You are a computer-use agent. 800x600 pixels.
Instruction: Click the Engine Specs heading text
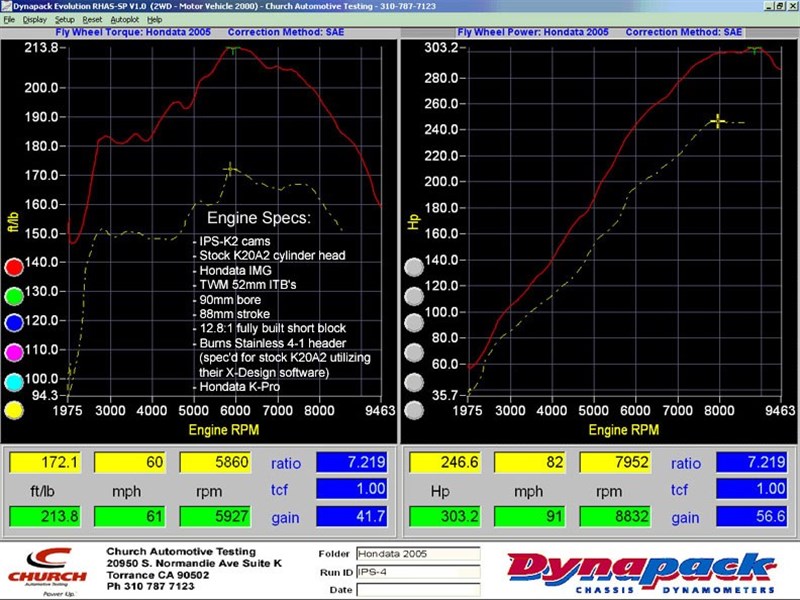[259, 218]
